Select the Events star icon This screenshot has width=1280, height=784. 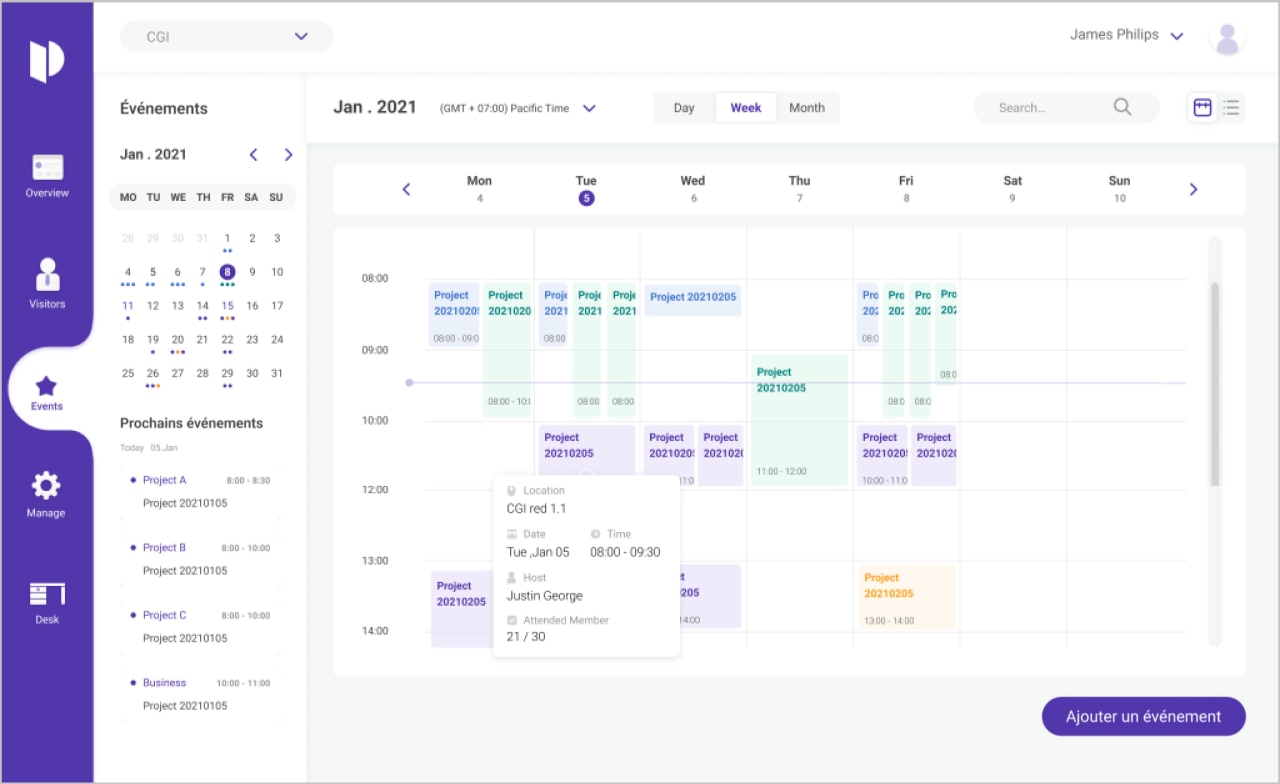(x=46, y=386)
